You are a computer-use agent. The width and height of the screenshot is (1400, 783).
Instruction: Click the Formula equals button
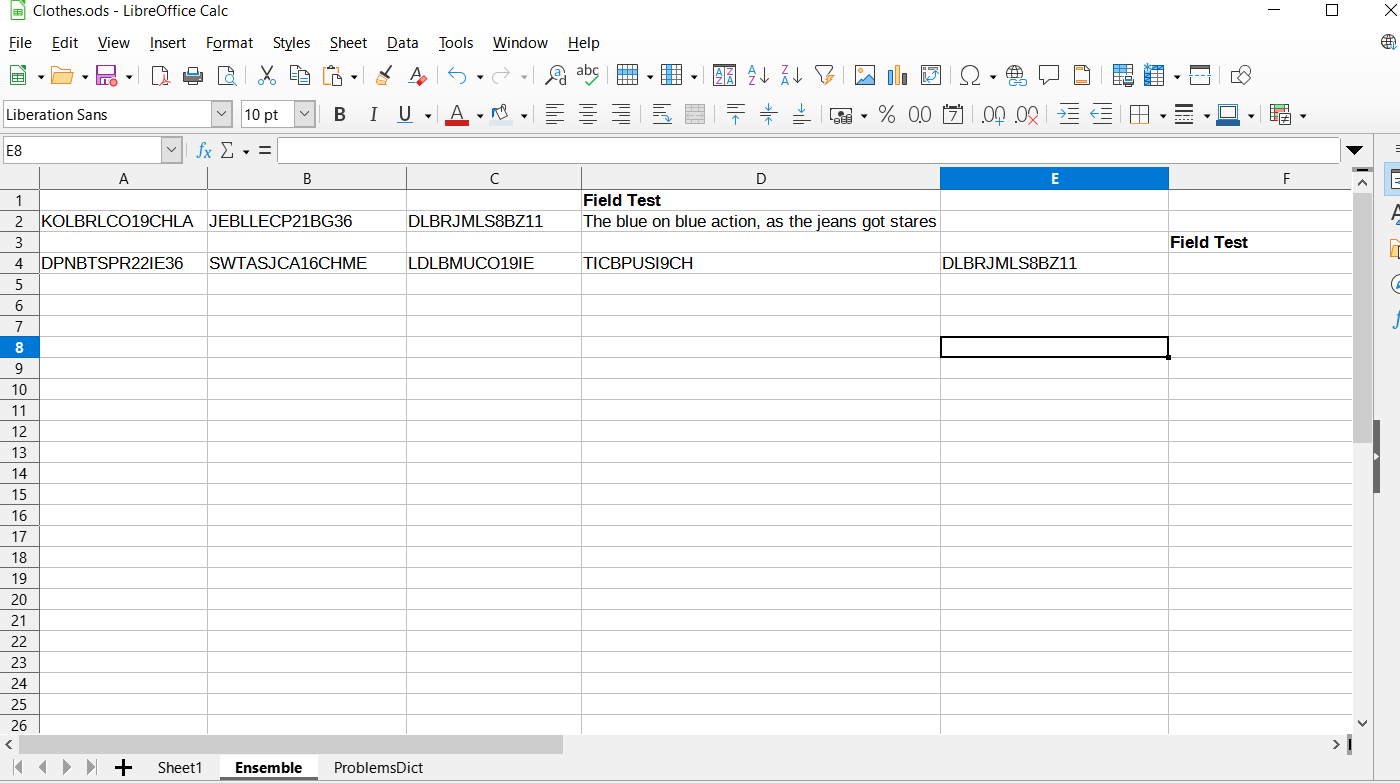[x=265, y=151]
